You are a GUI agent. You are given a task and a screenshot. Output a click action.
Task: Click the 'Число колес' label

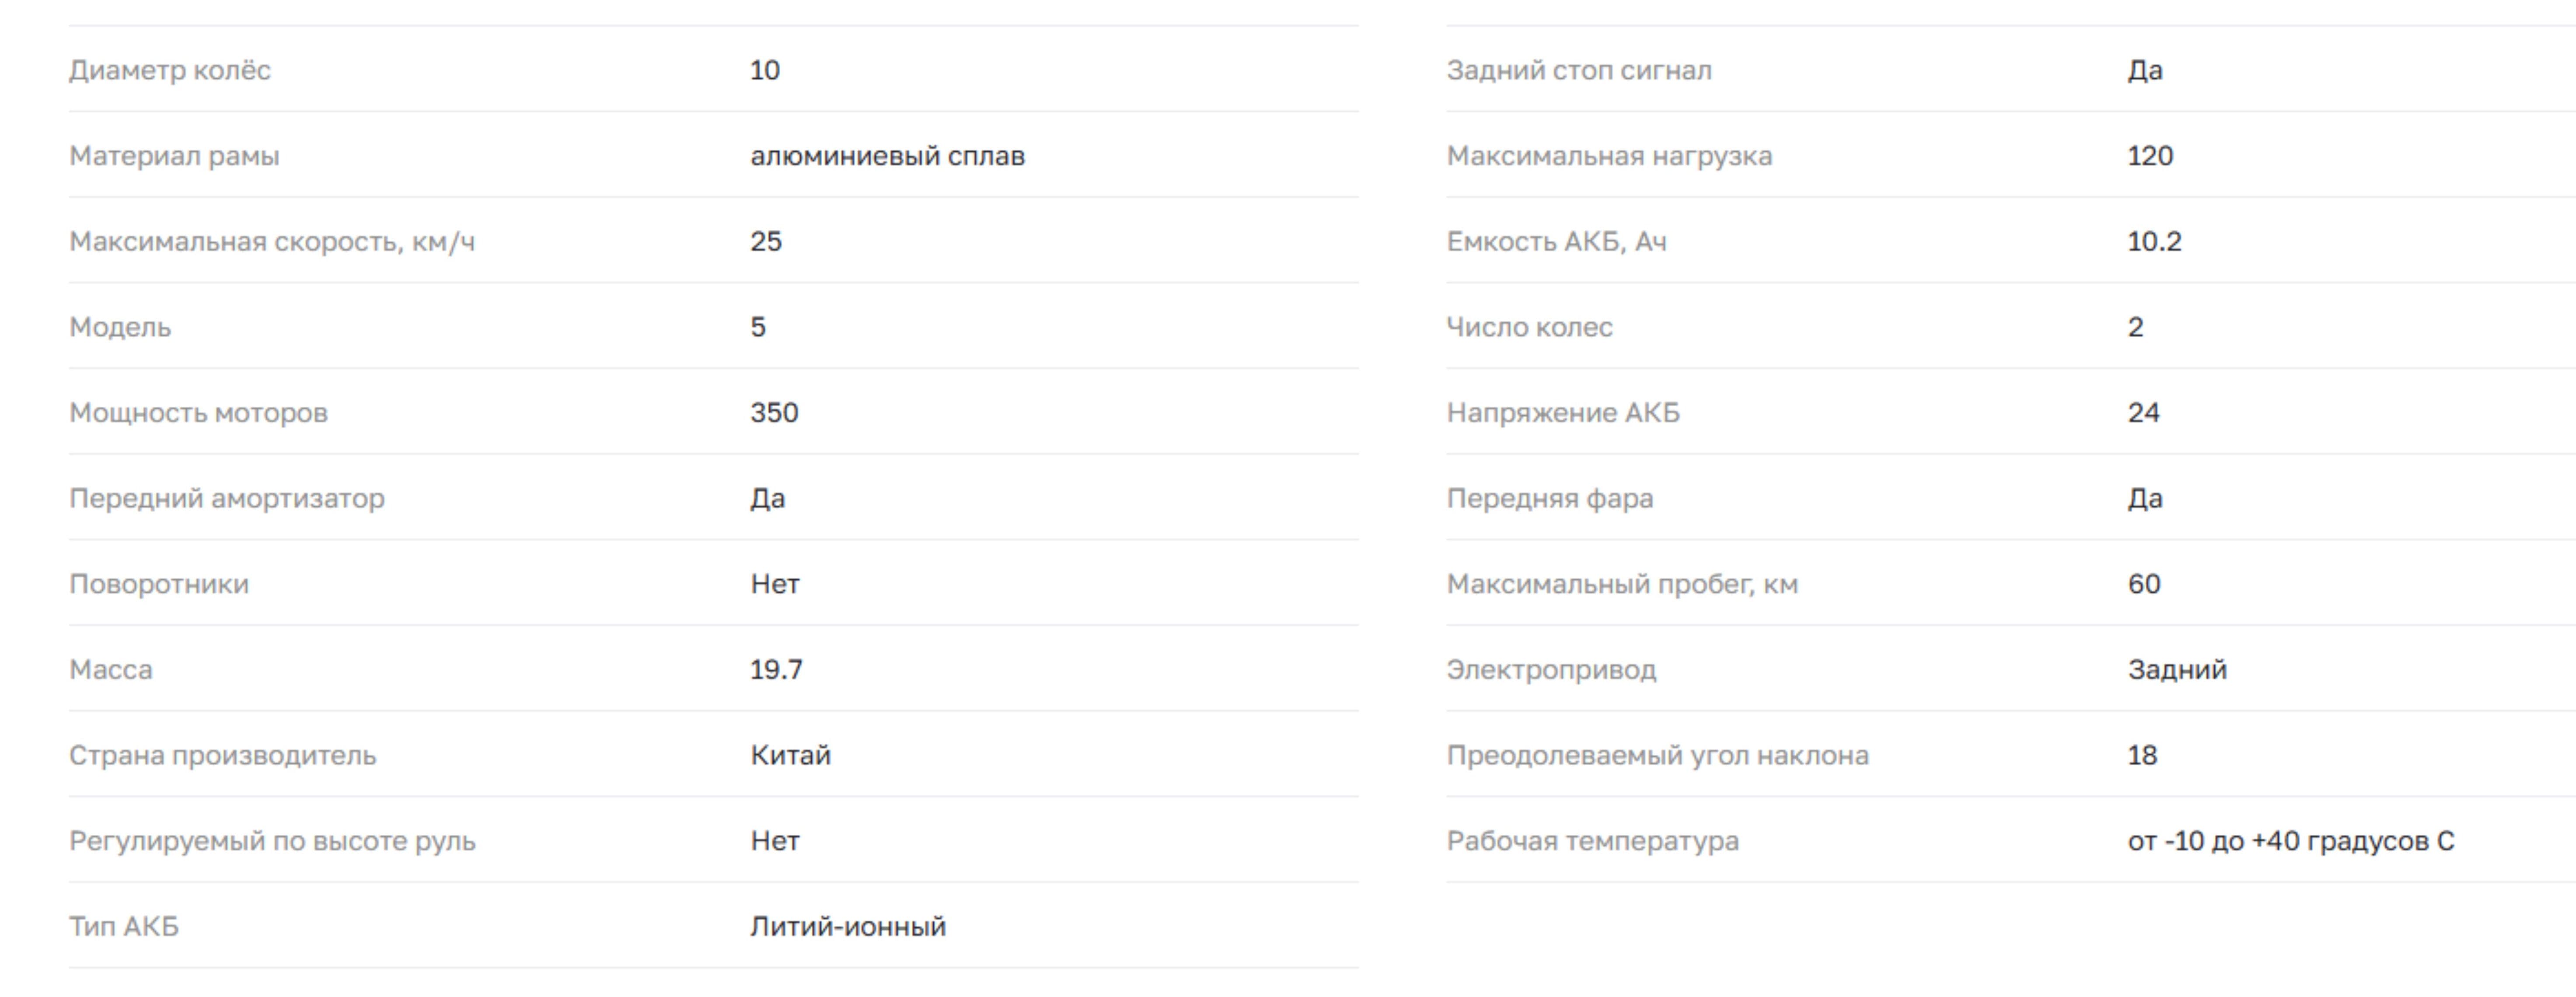coord(1529,327)
